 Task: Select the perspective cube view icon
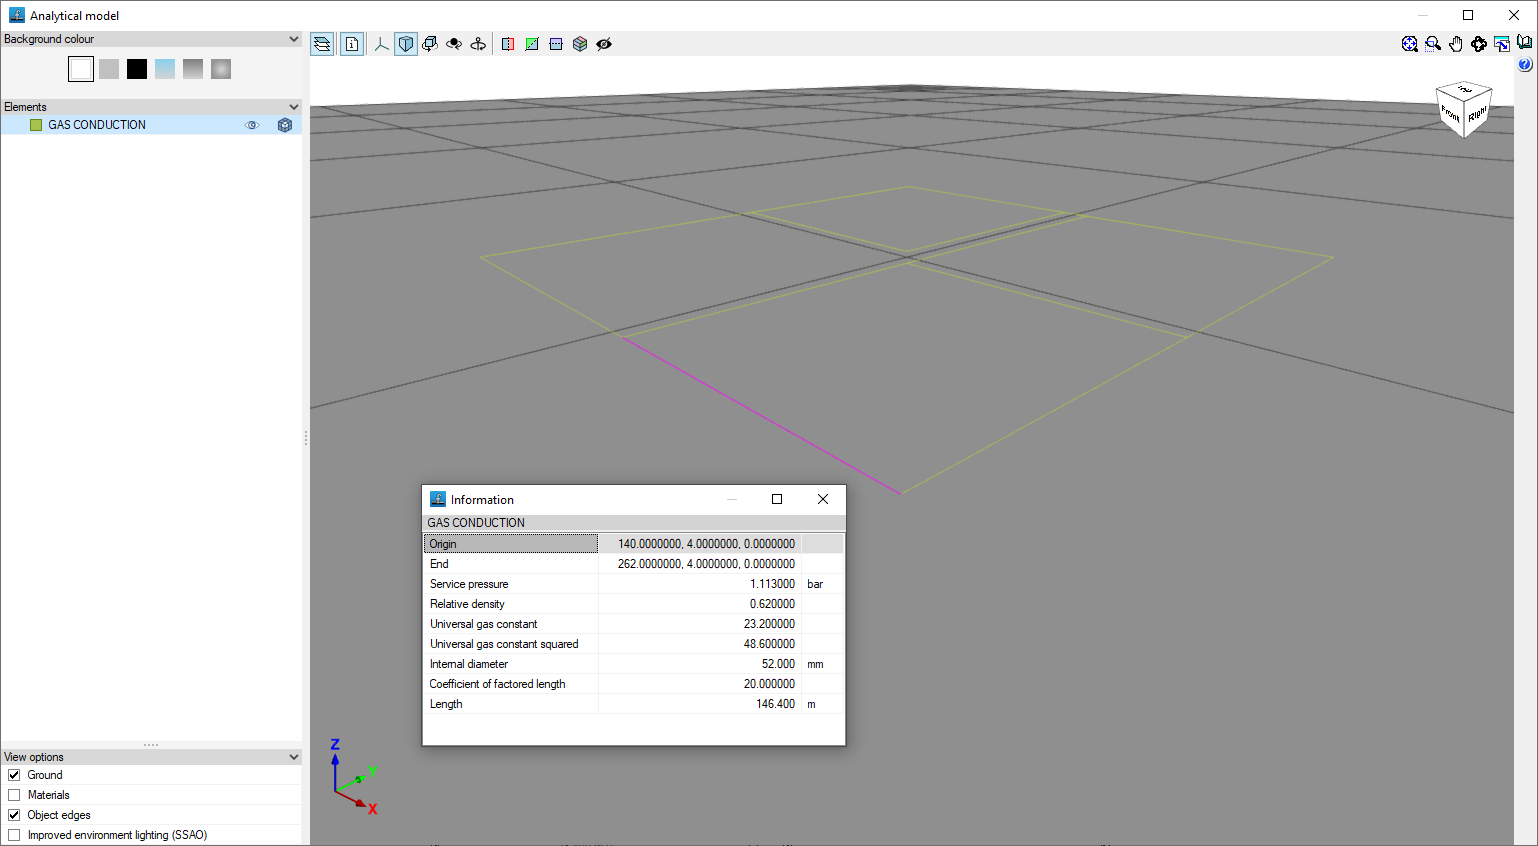[x=406, y=44]
